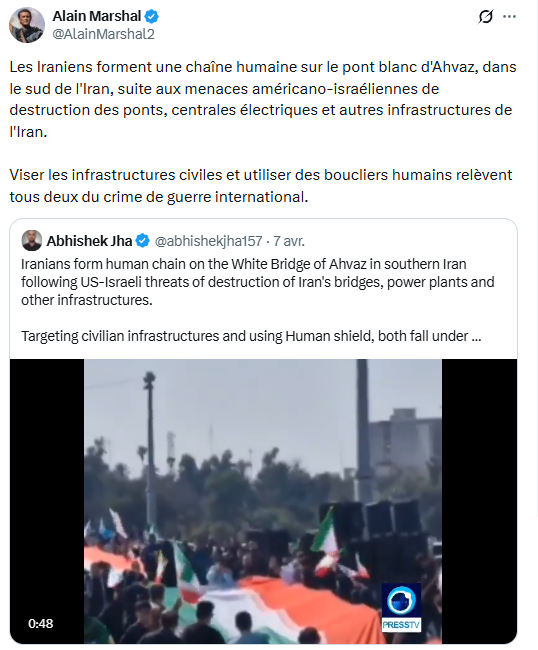Viewport: 538px width, 650px height.
Task: Open the @abhishekjha157 handle
Action: pyautogui.click(x=208, y=241)
